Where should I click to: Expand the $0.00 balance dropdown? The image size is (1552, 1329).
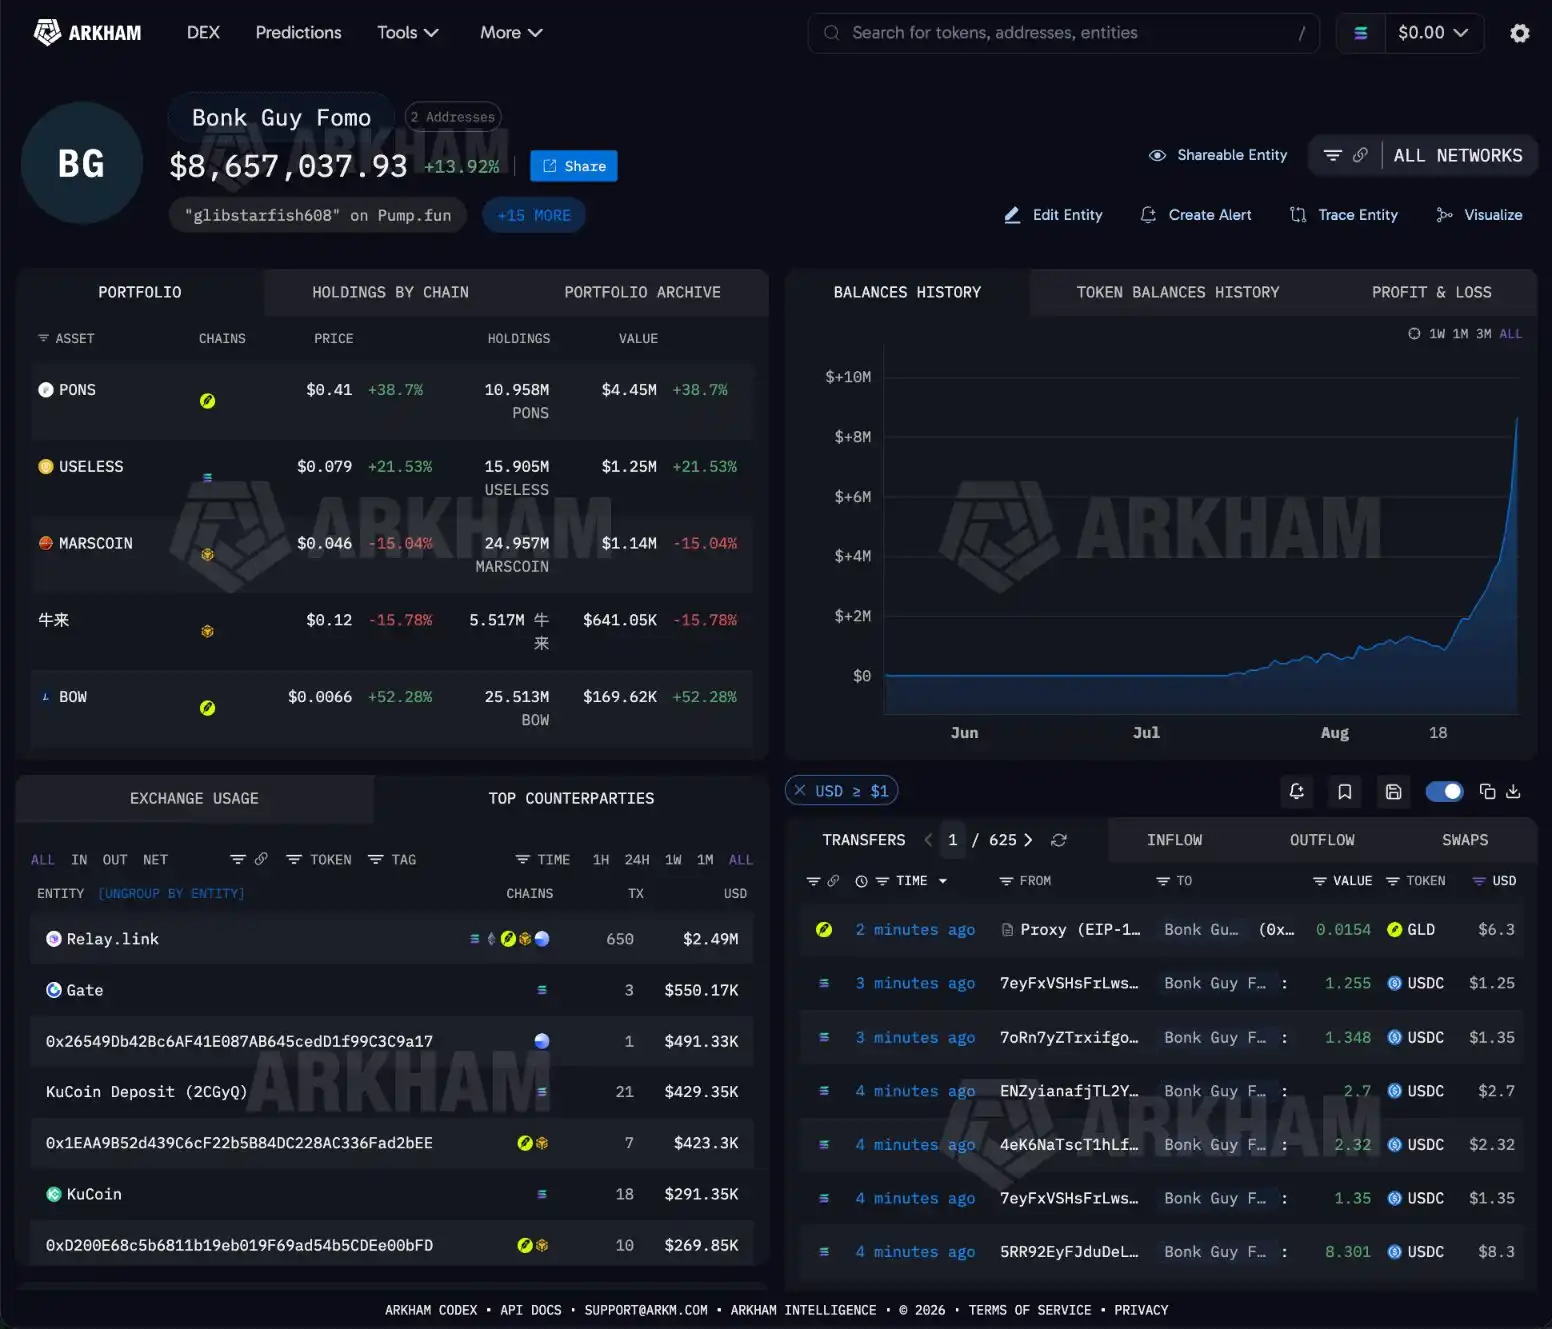click(1433, 33)
